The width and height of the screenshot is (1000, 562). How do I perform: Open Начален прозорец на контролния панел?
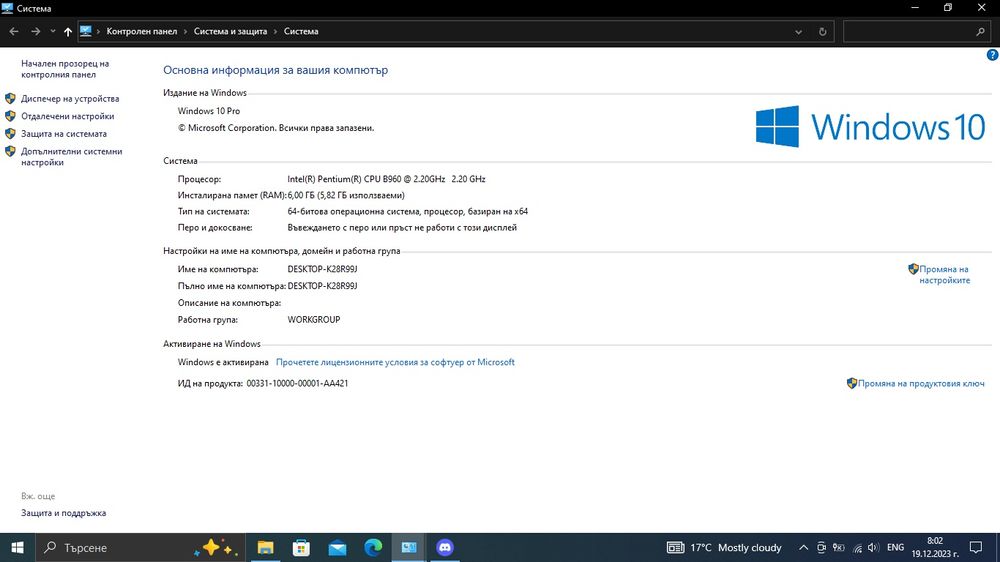[65, 69]
